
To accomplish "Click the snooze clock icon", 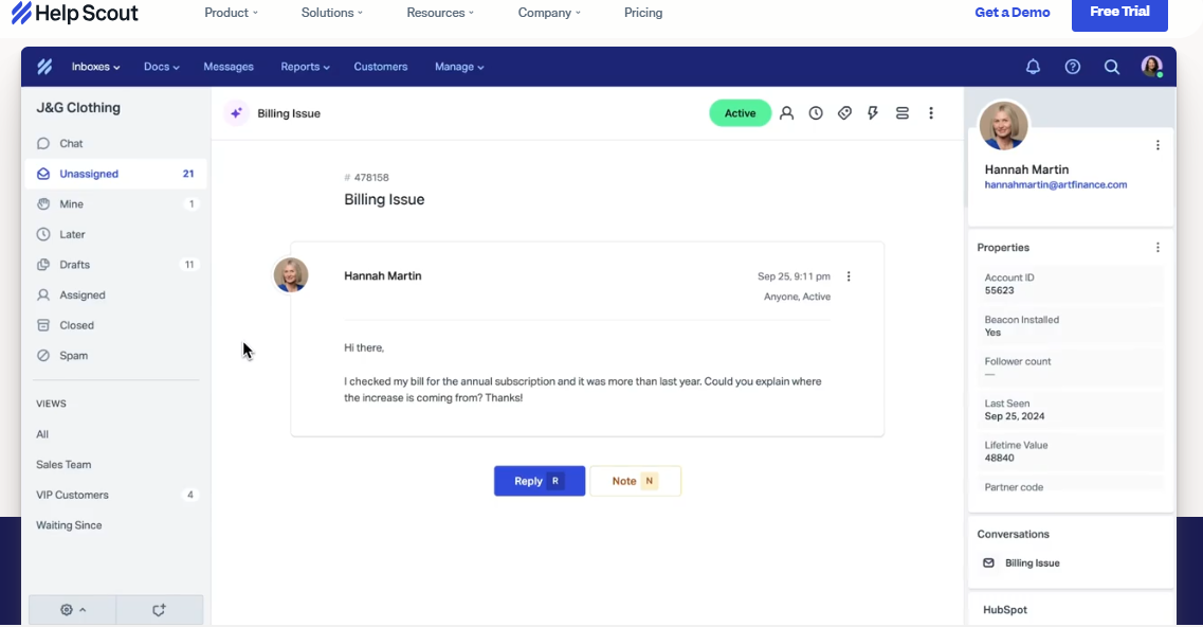I will point(816,113).
